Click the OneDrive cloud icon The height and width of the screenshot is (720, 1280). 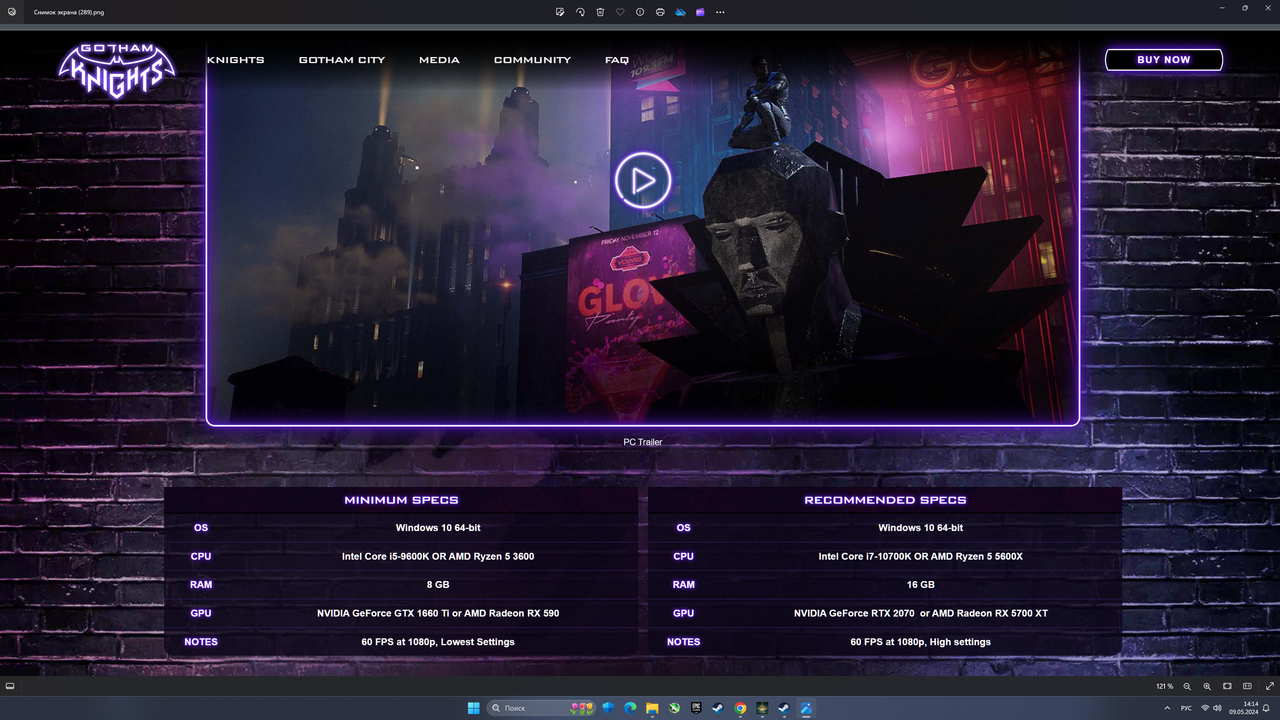(680, 12)
